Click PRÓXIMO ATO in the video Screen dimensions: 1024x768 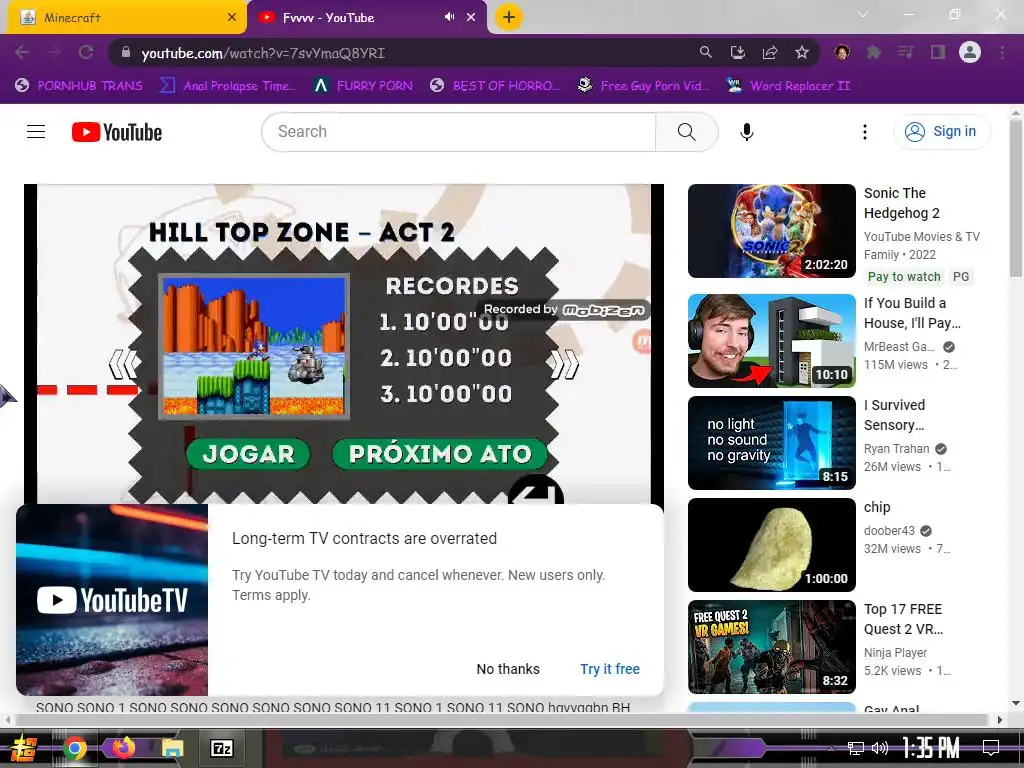[x=440, y=454]
